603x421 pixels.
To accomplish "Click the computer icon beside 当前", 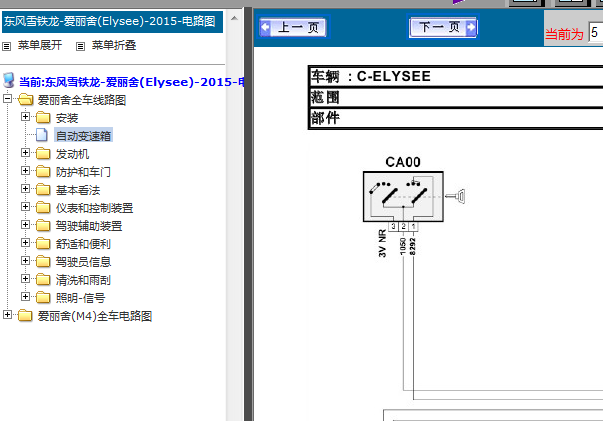I will click(9, 80).
